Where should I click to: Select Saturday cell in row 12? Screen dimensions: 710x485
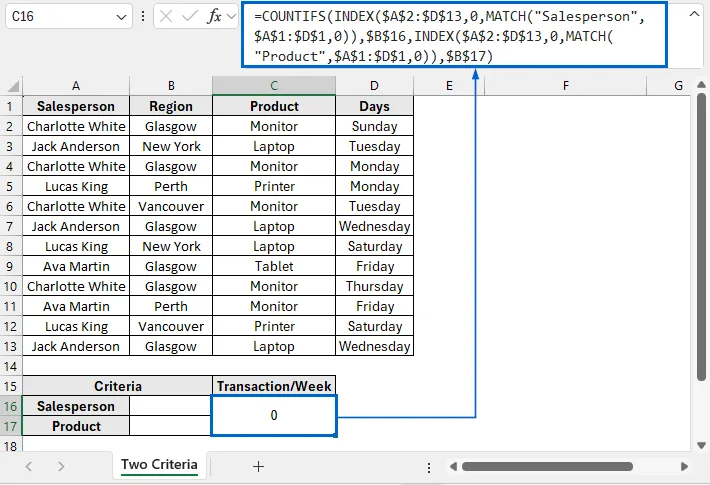[x=374, y=326]
